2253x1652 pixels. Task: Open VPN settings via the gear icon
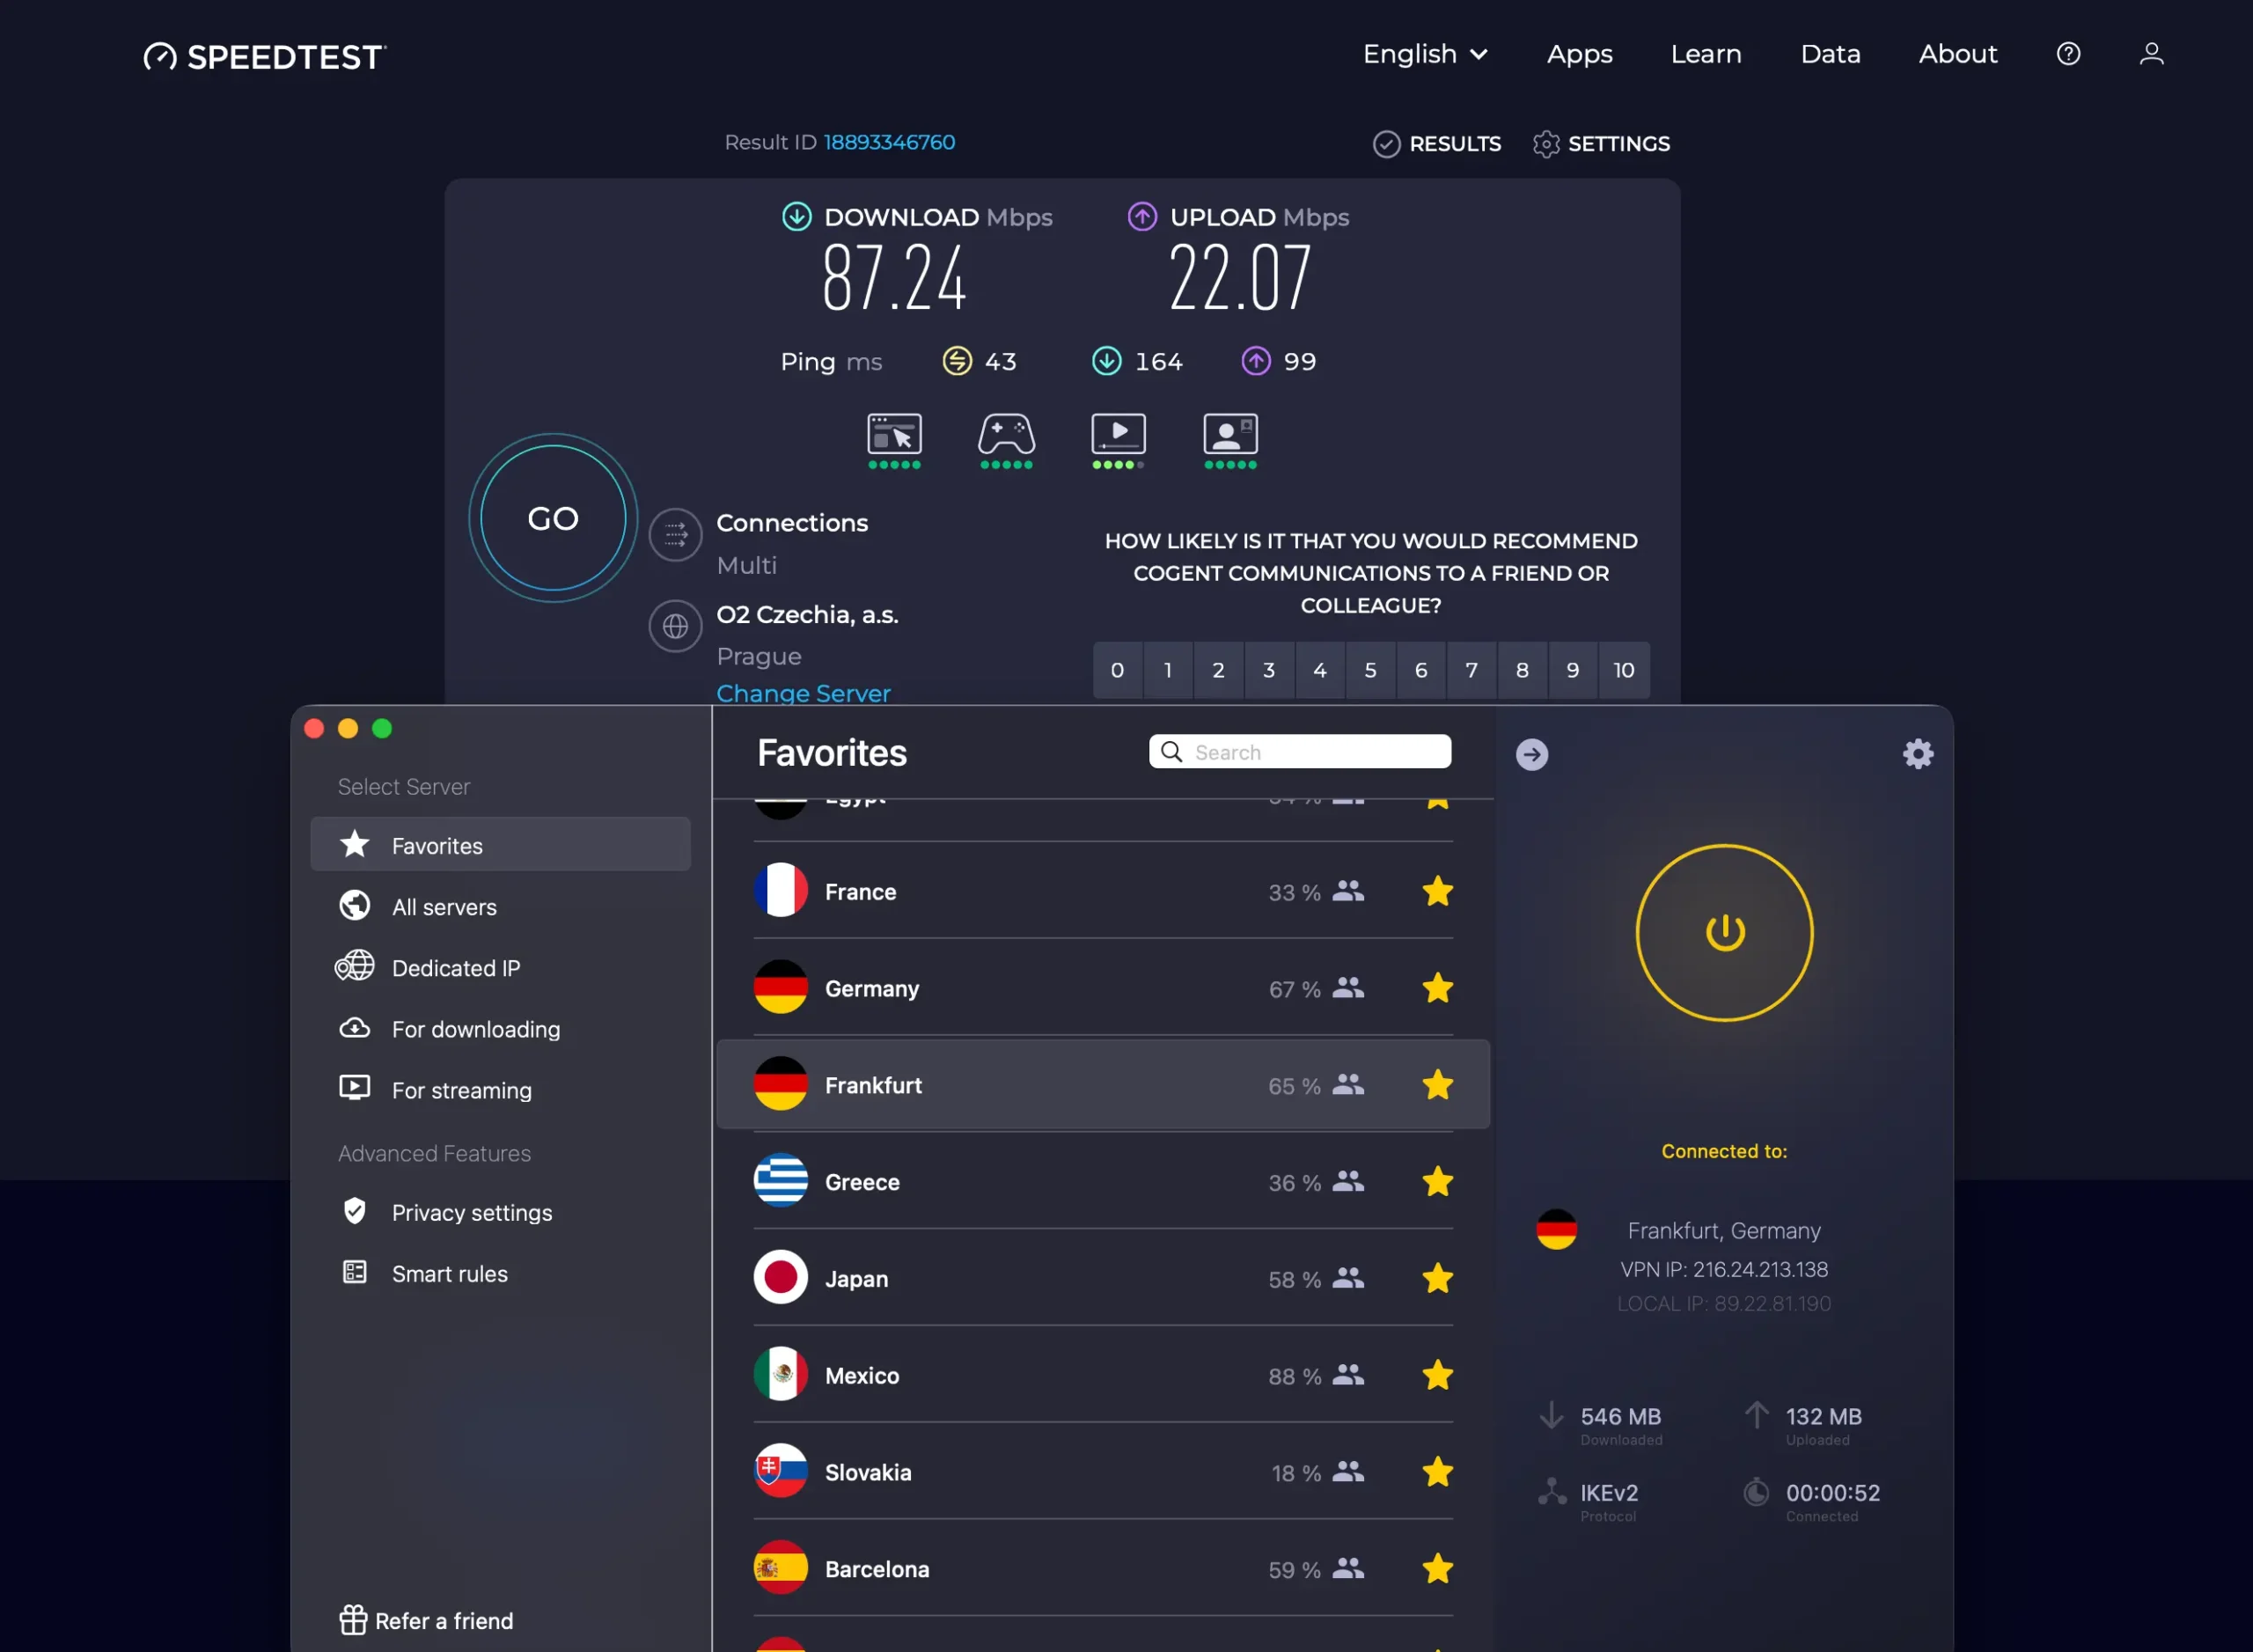[x=1917, y=753]
